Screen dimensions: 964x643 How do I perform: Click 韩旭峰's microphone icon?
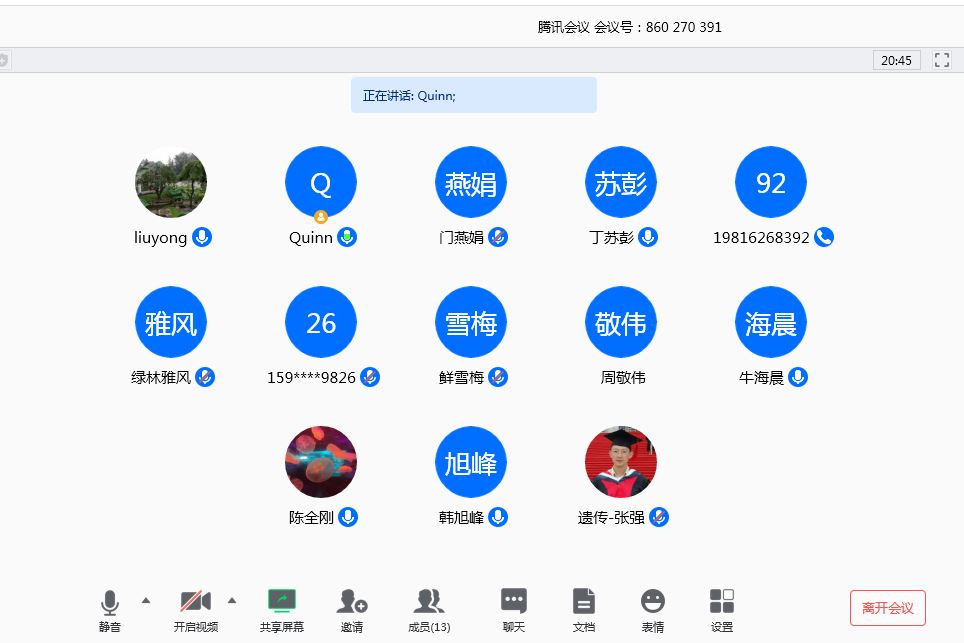coord(498,517)
